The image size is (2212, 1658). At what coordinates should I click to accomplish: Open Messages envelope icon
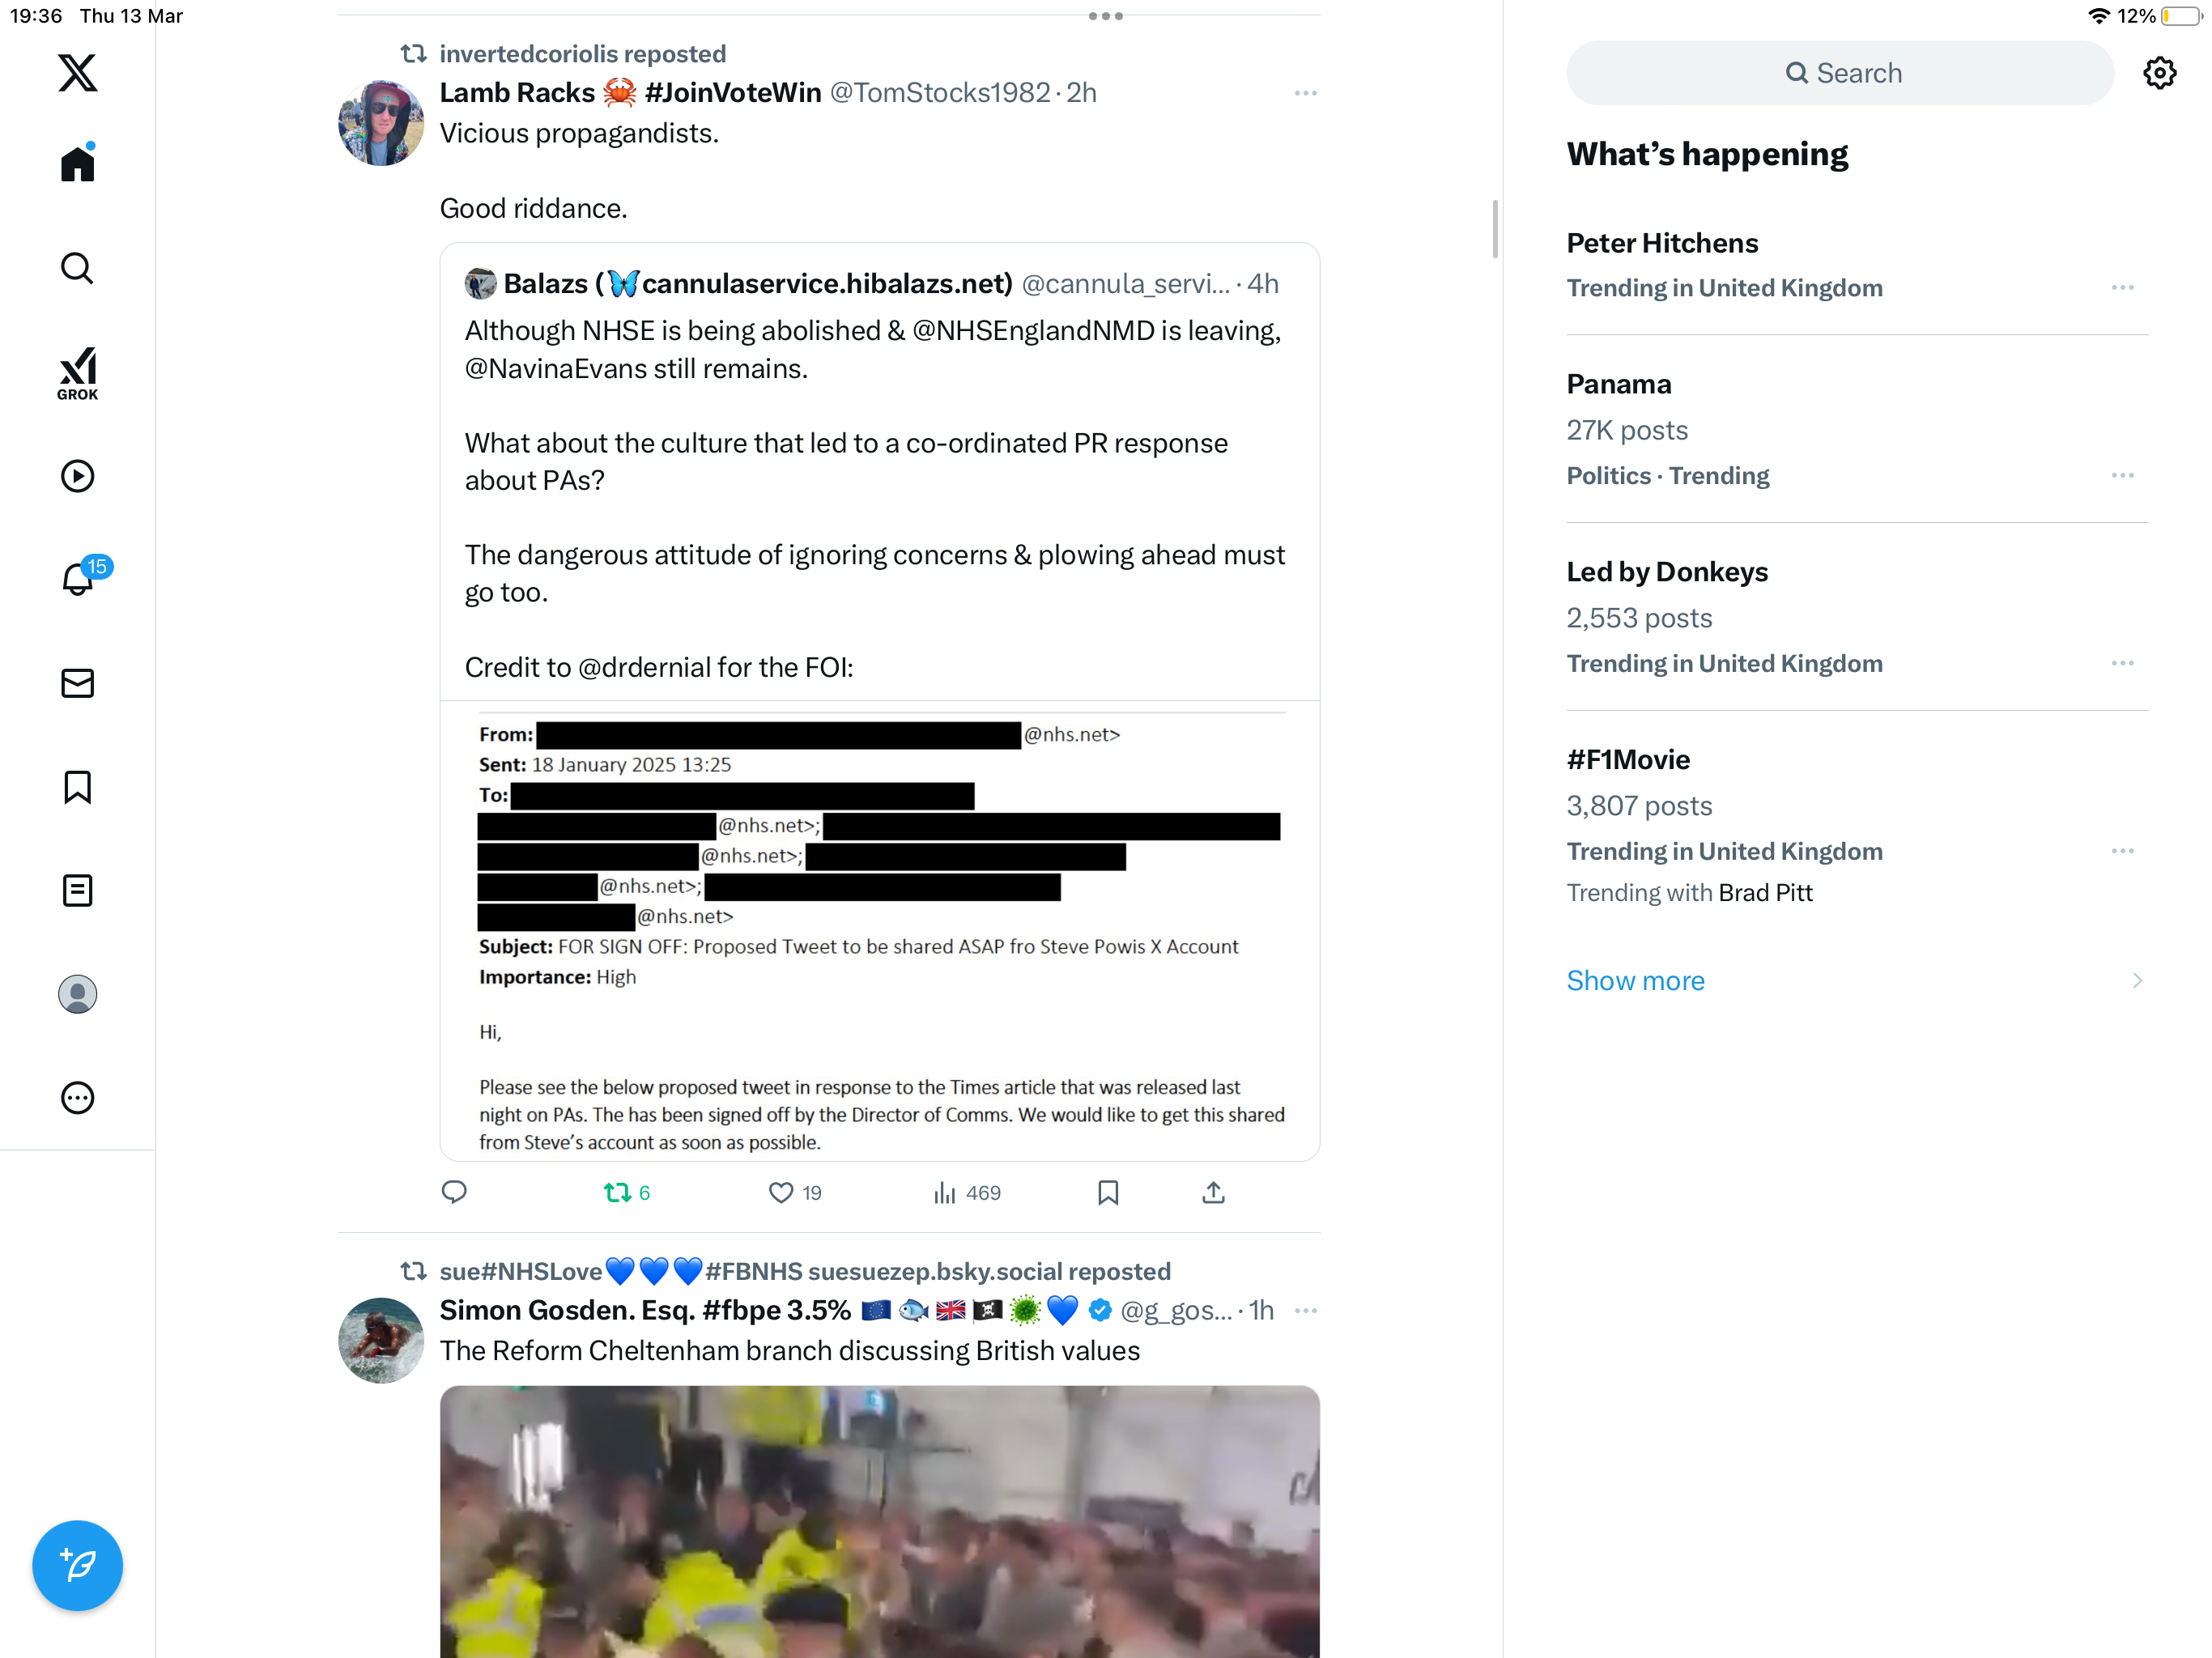[77, 683]
